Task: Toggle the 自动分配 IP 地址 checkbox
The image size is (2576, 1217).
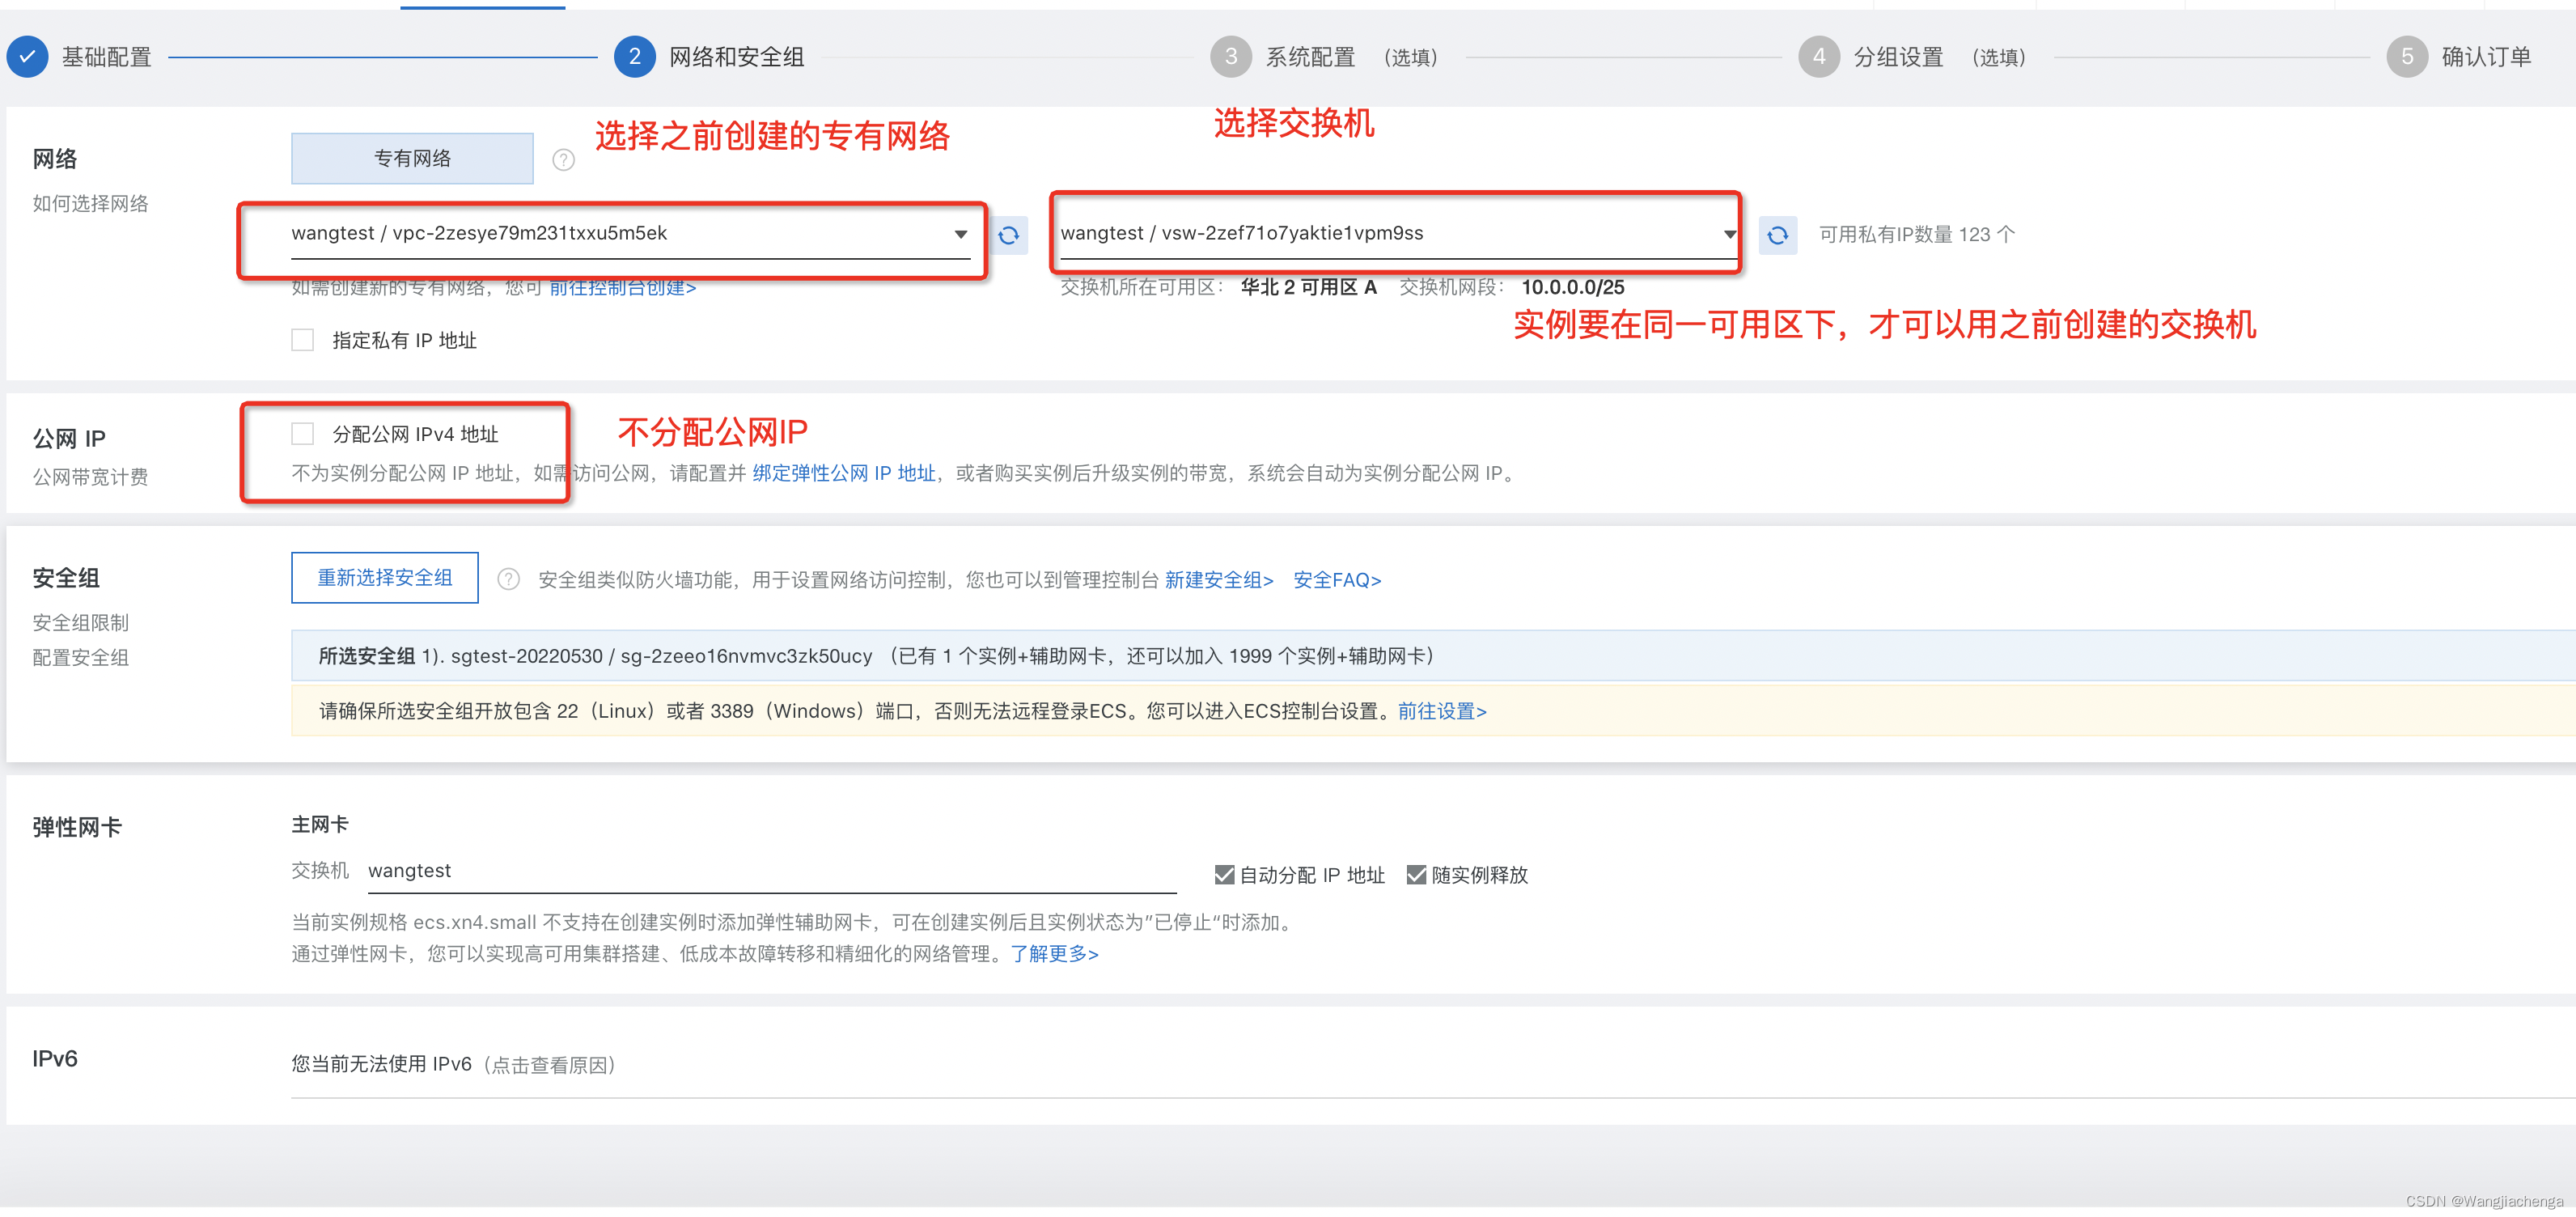Action: (1224, 875)
